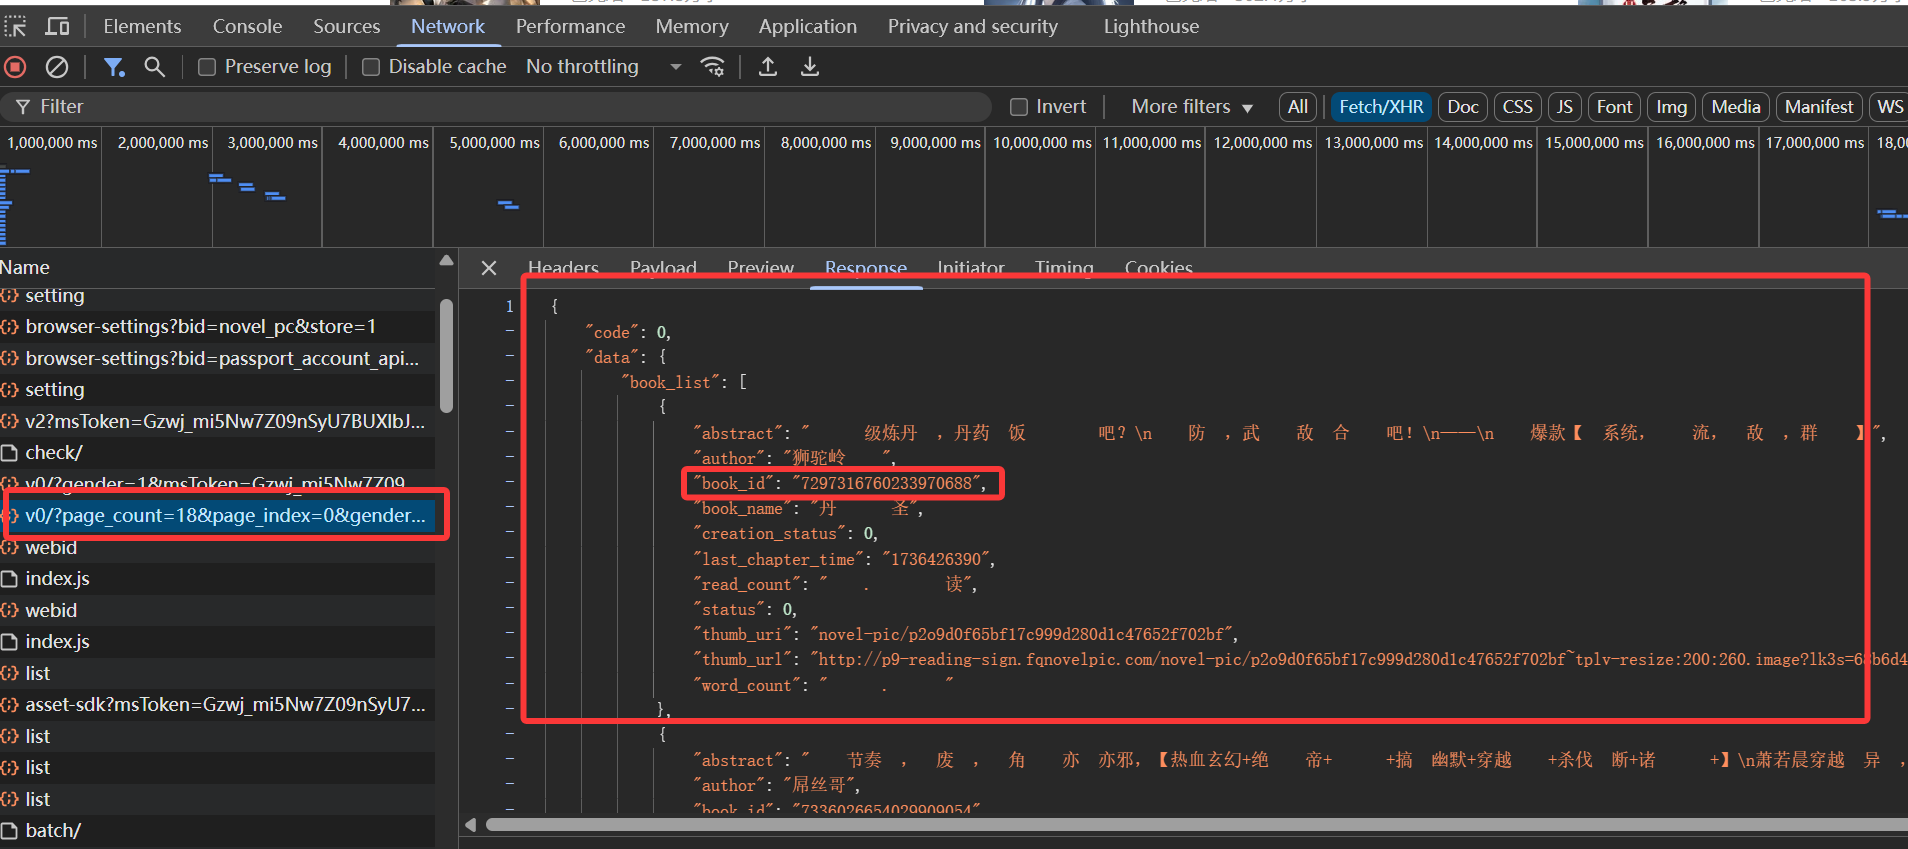Screen dimensions: 1908x849
Task: Click the inspect element picker icon
Action: pos(16,26)
